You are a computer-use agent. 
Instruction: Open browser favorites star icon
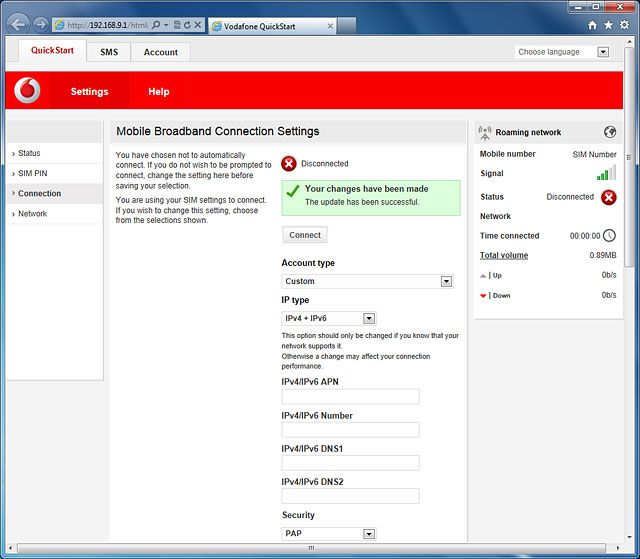[x=609, y=24]
